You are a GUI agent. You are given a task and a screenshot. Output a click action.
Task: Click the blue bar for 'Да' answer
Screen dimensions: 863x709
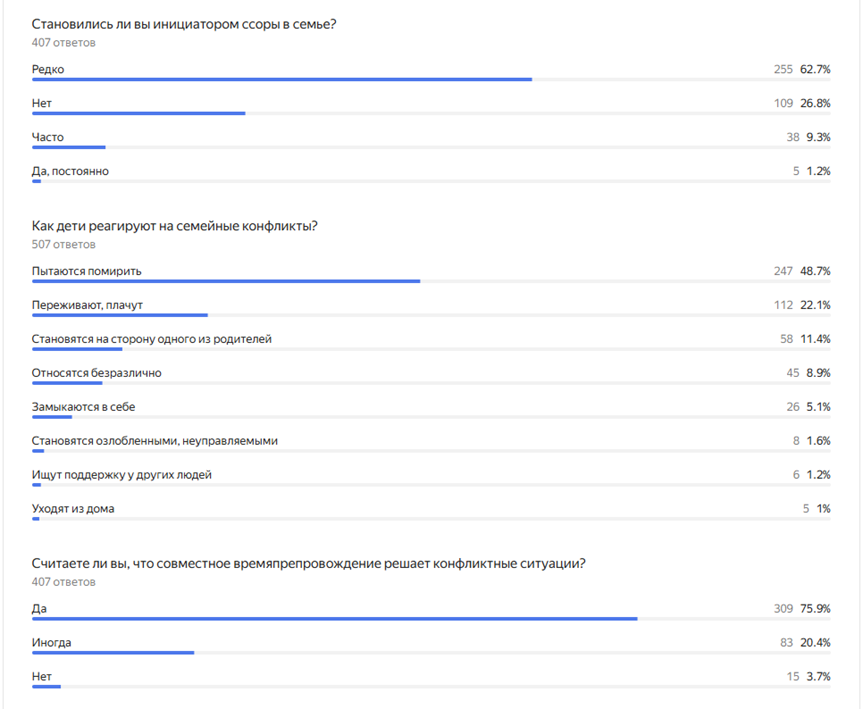(x=335, y=619)
